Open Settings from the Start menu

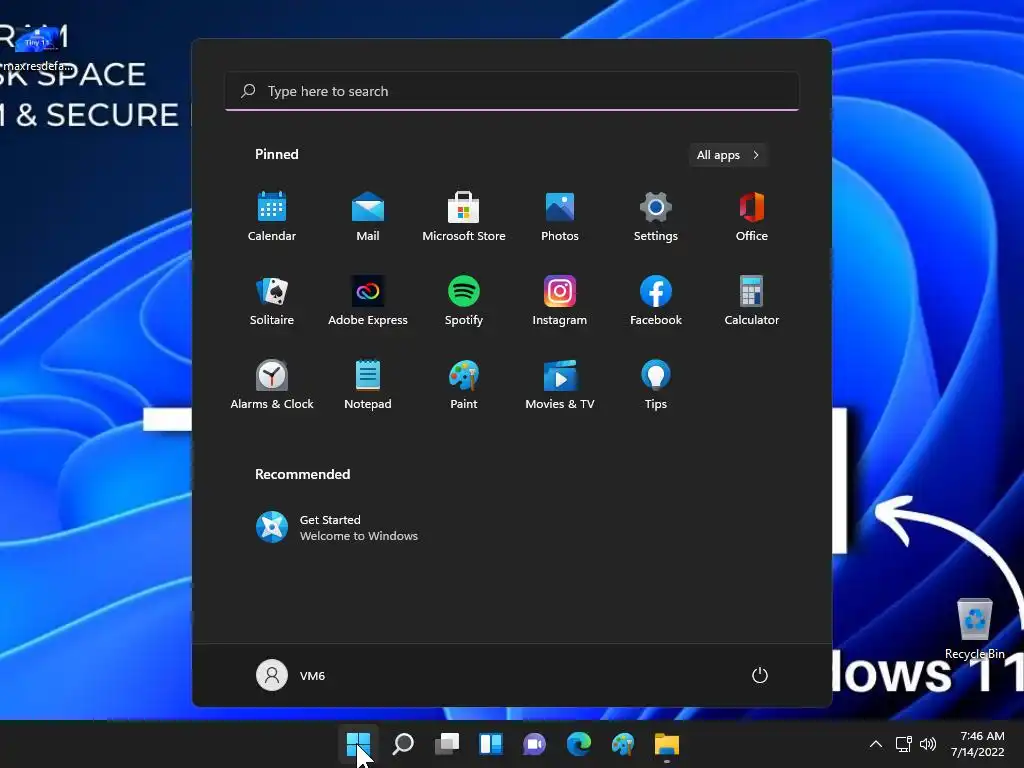click(656, 217)
